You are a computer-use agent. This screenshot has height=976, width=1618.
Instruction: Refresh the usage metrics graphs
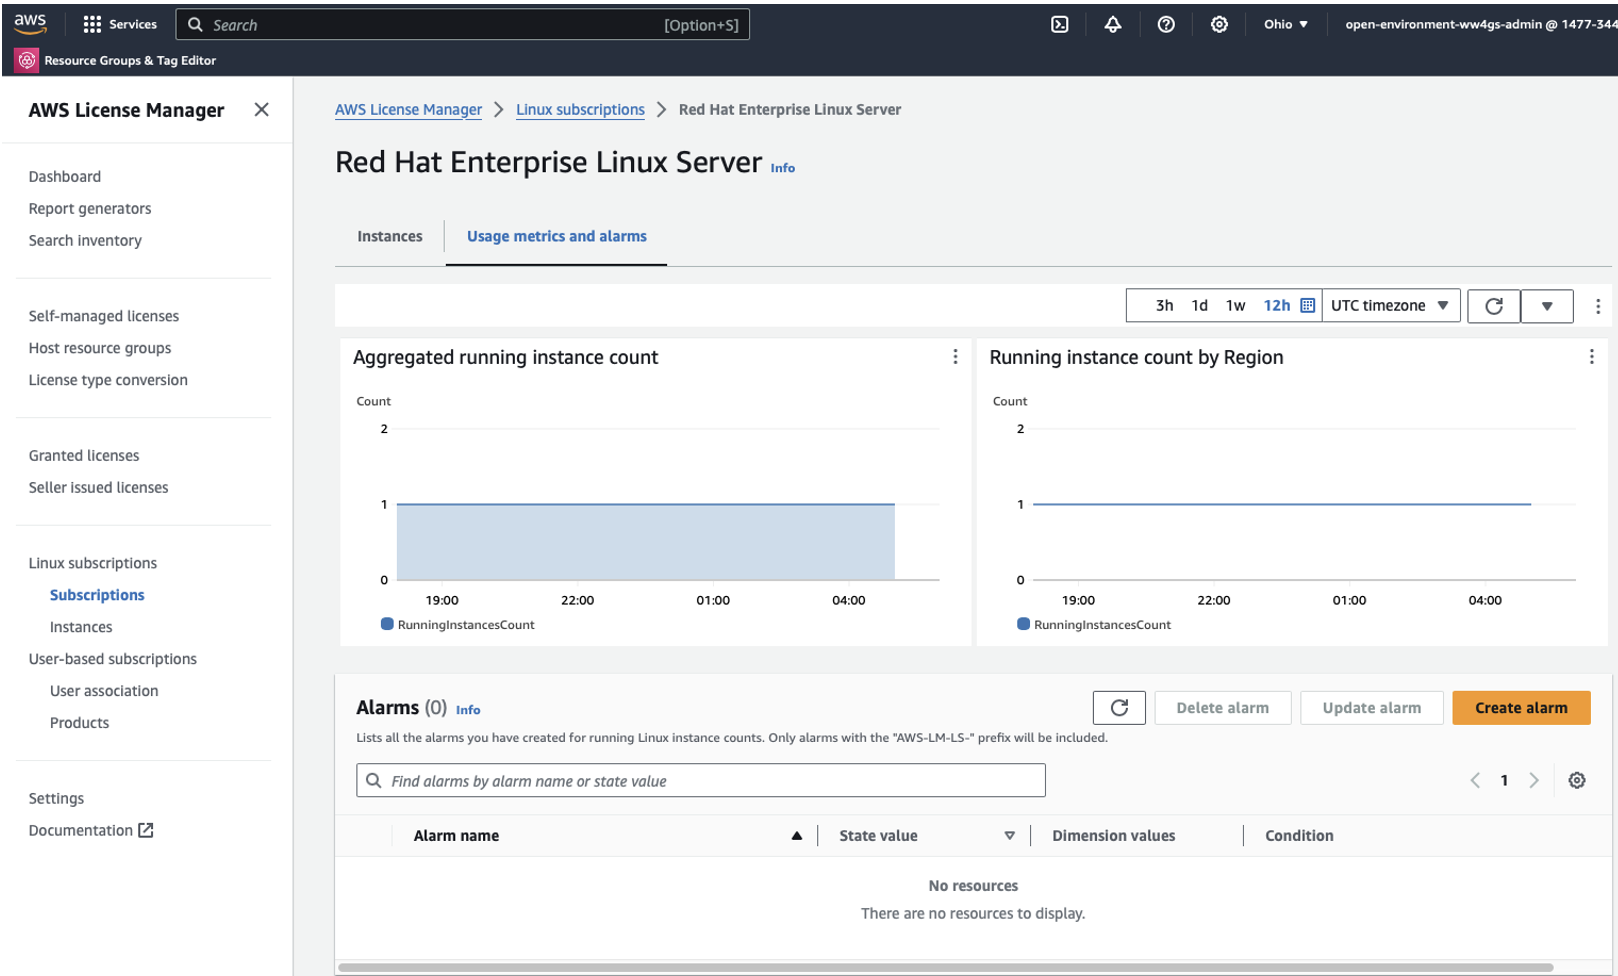(1494, 306)
